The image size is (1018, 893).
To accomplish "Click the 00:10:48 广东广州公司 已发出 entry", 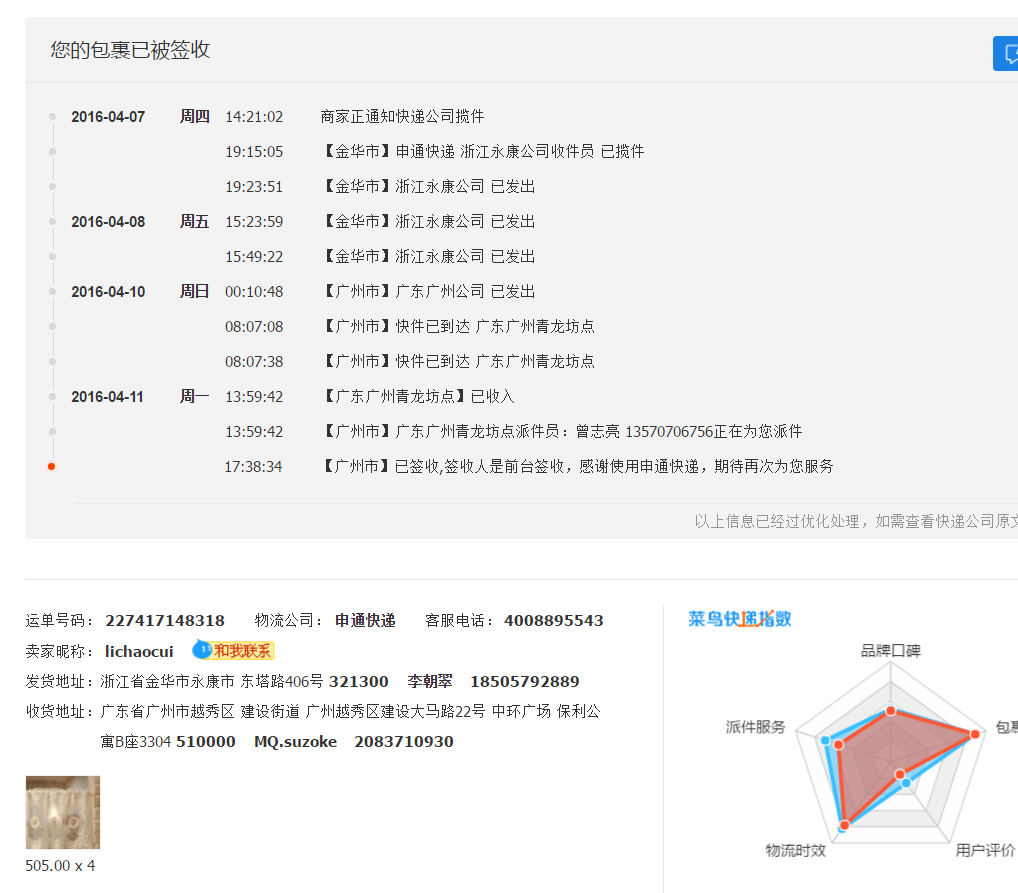I will [x=429, y=292].
